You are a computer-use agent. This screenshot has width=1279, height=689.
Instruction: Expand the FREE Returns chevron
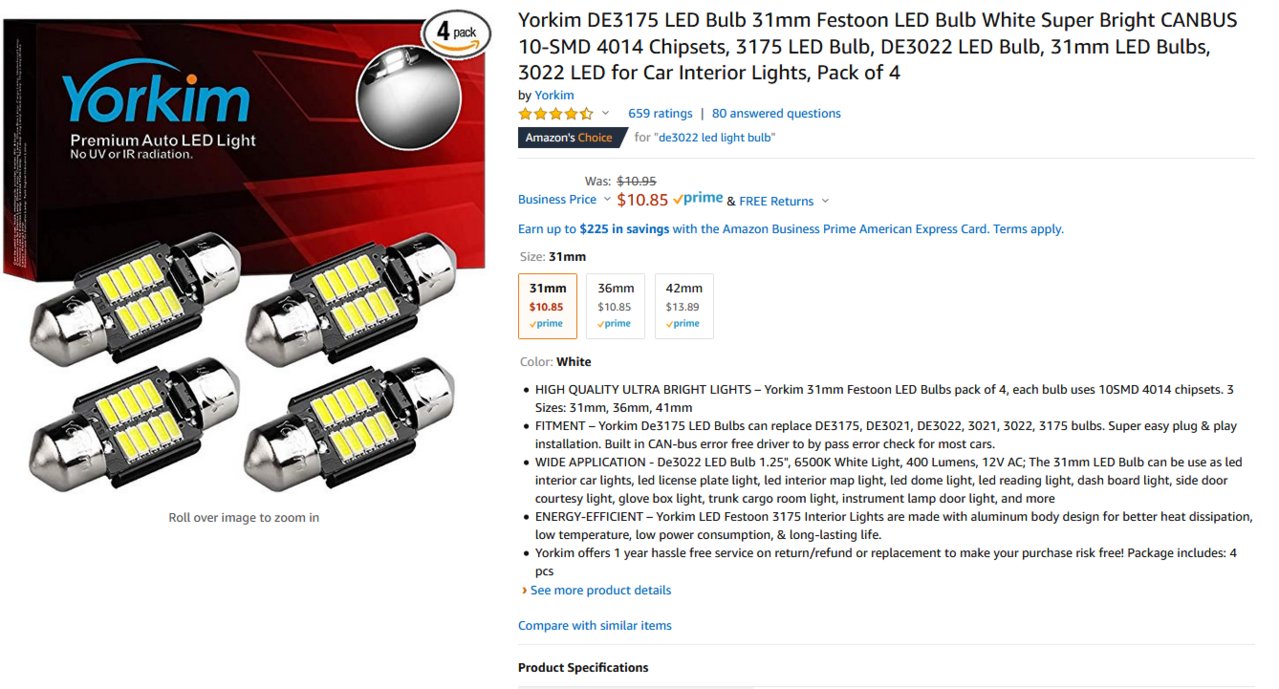(825, 201)
